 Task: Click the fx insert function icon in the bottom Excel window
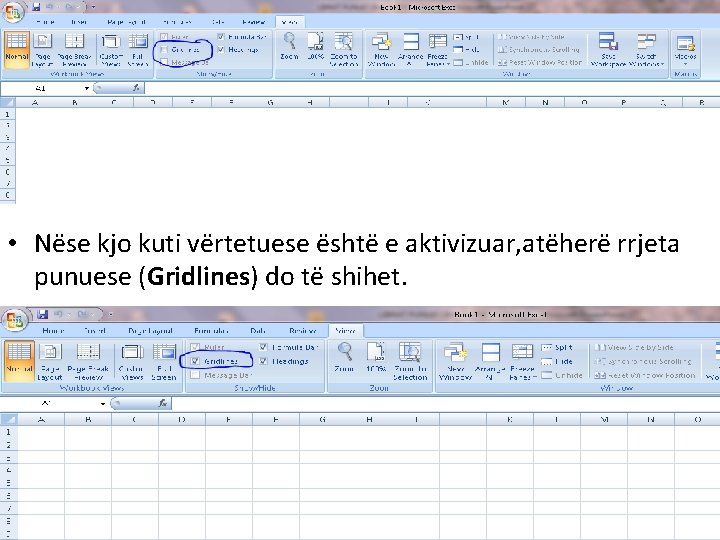[162, 403]
